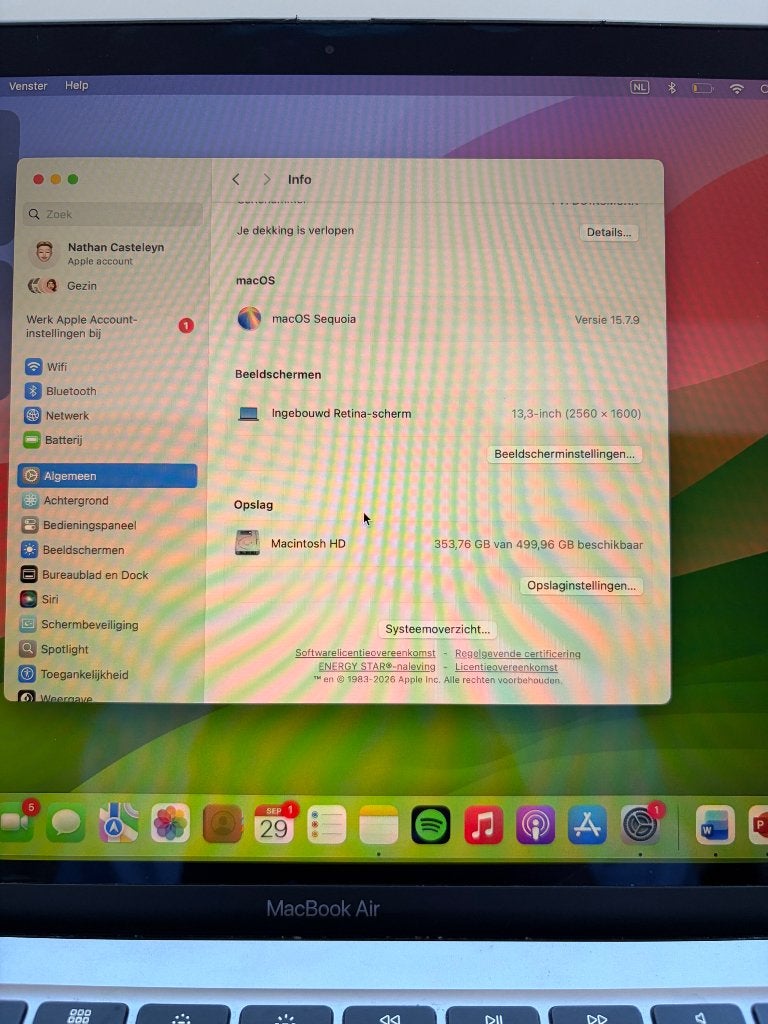Click battery status in menu bar
This screenshot has width=768, height=1024.
703,88
